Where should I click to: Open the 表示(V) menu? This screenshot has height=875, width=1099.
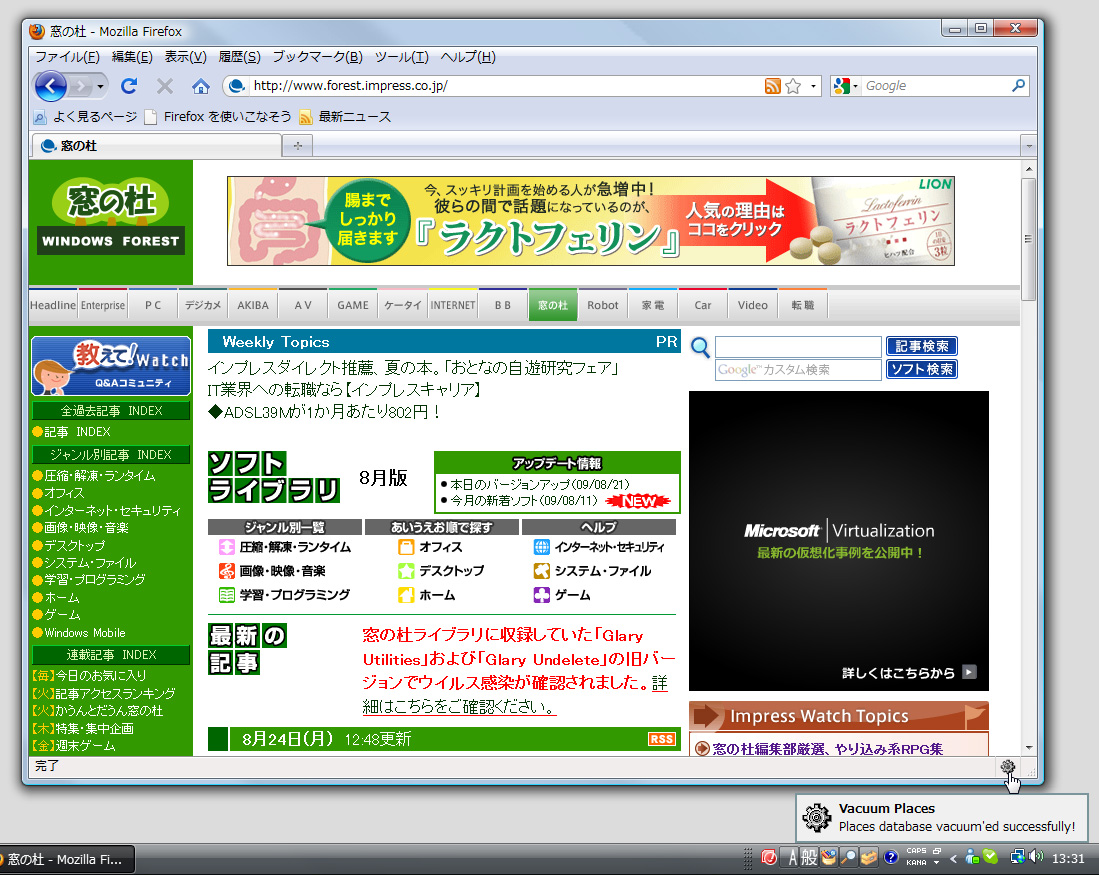coord(185,57)
